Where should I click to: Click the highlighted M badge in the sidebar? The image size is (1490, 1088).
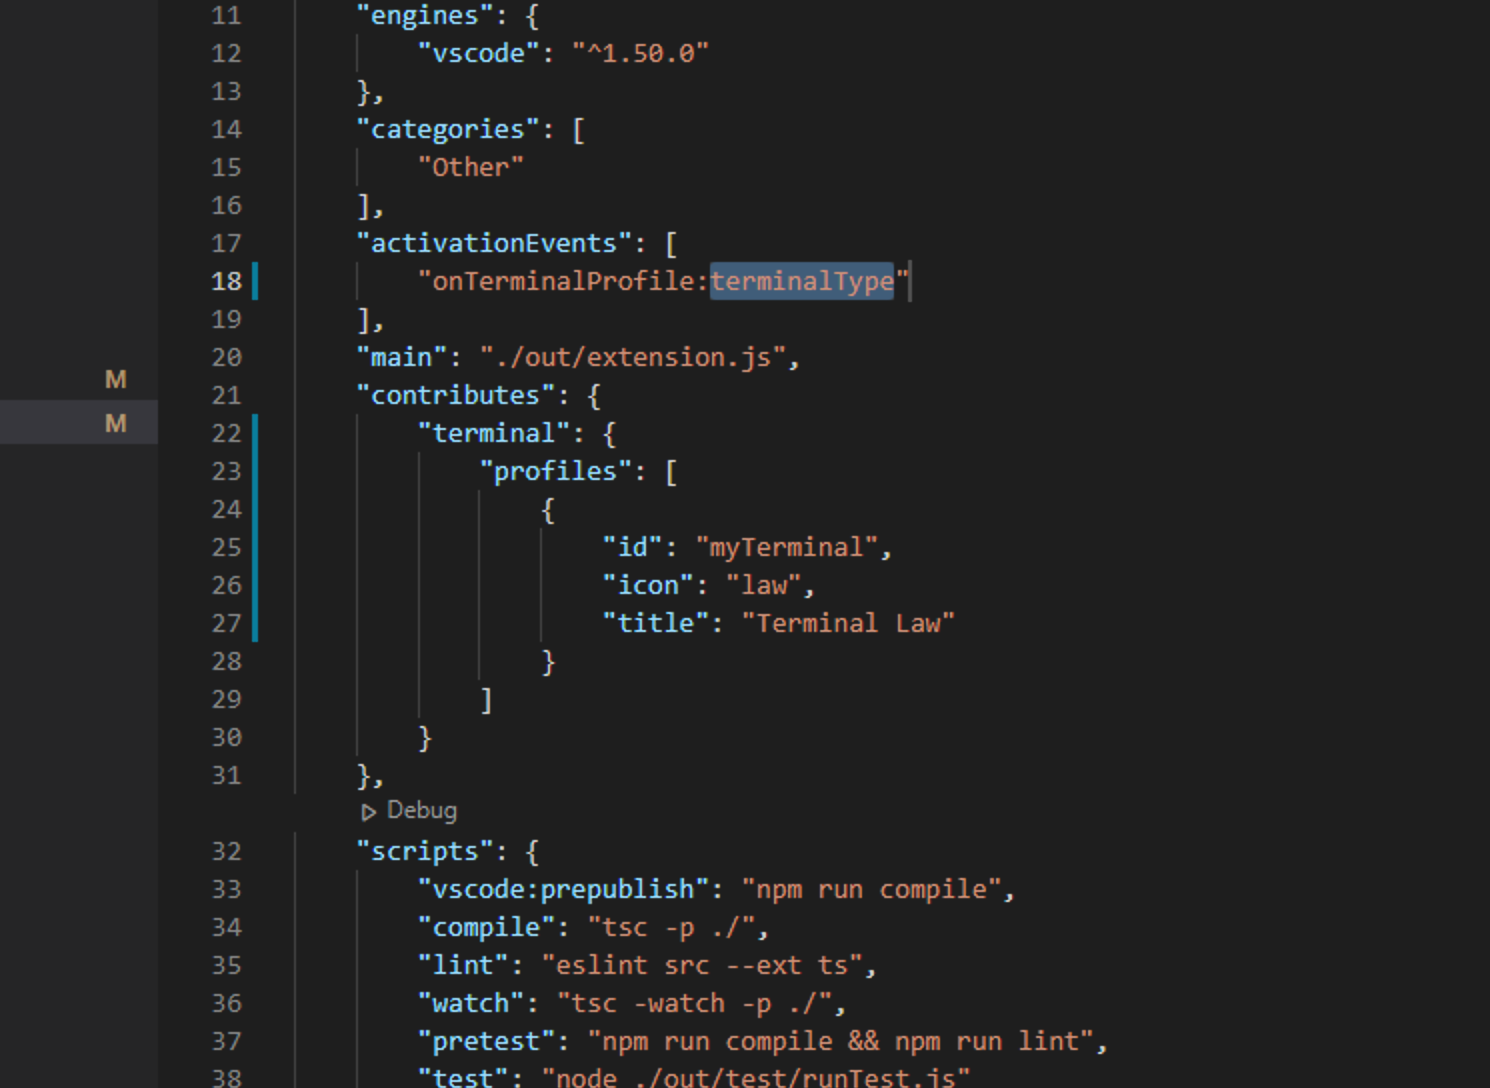(x=115, y=422)
